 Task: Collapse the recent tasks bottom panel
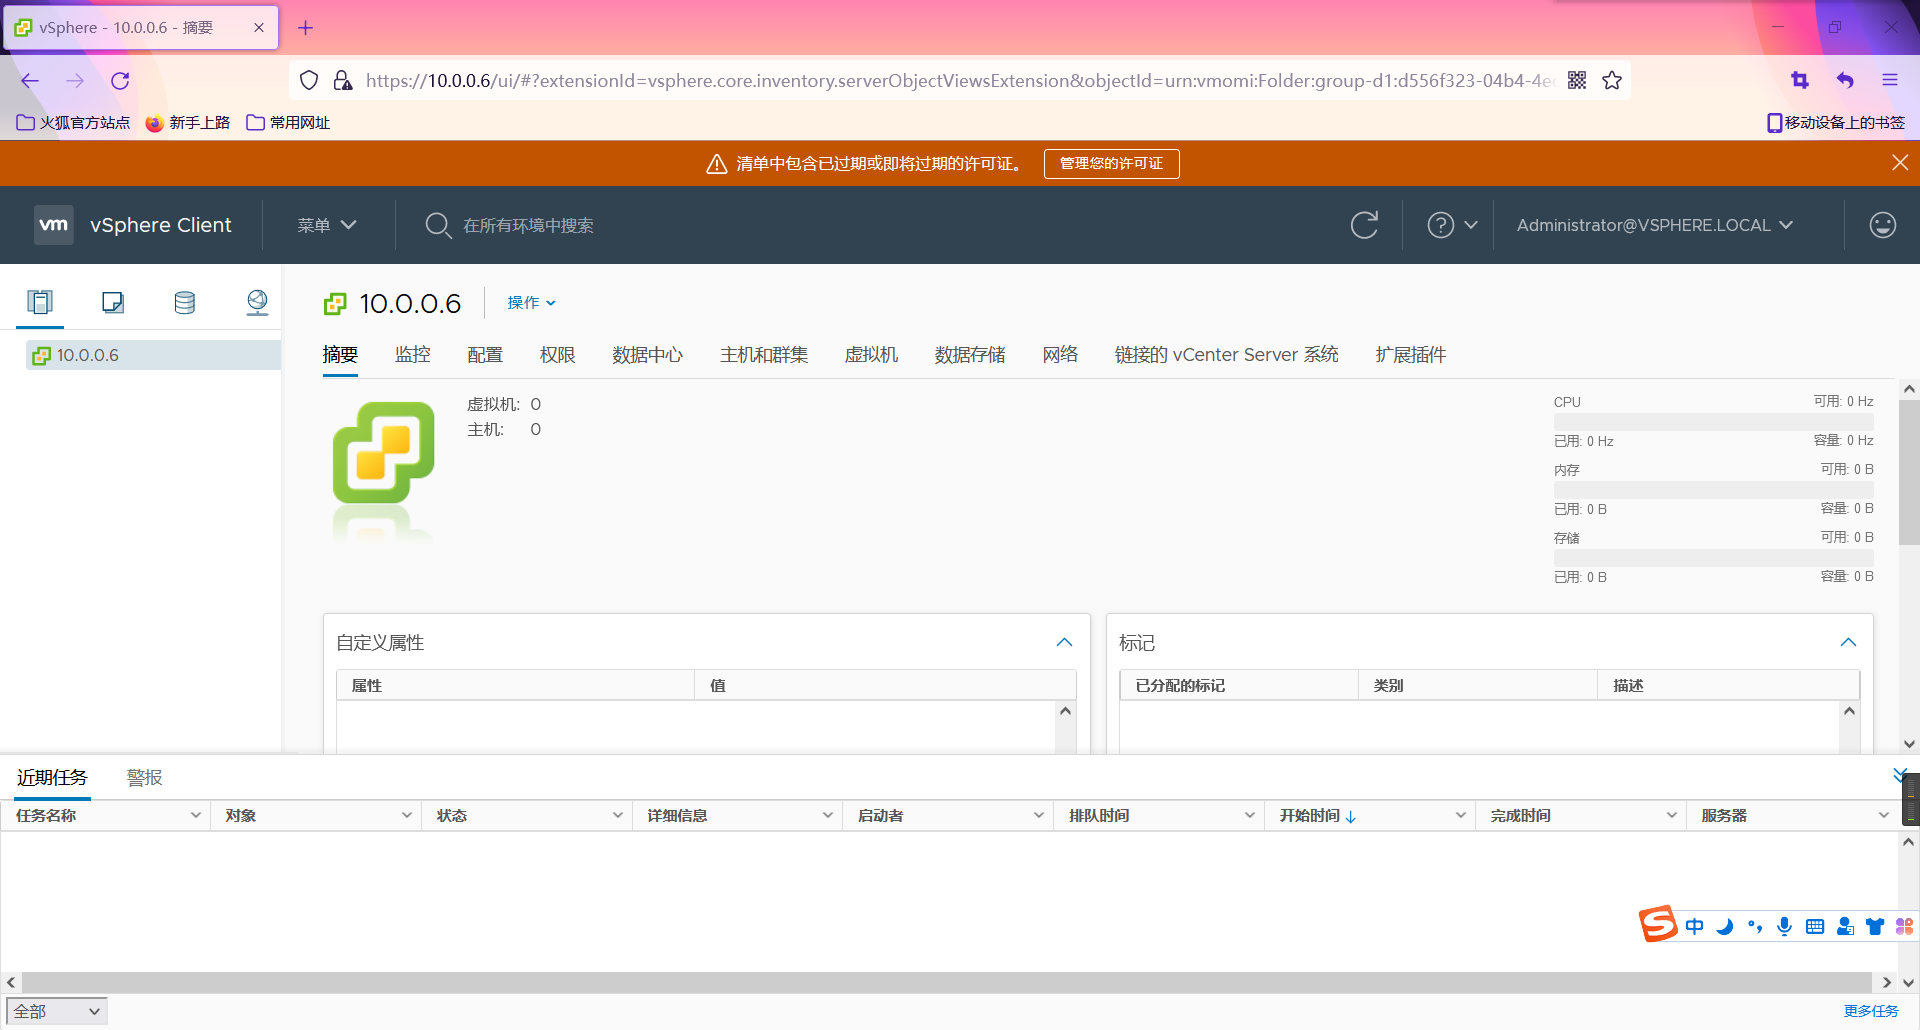click(x=1900, y=774)
